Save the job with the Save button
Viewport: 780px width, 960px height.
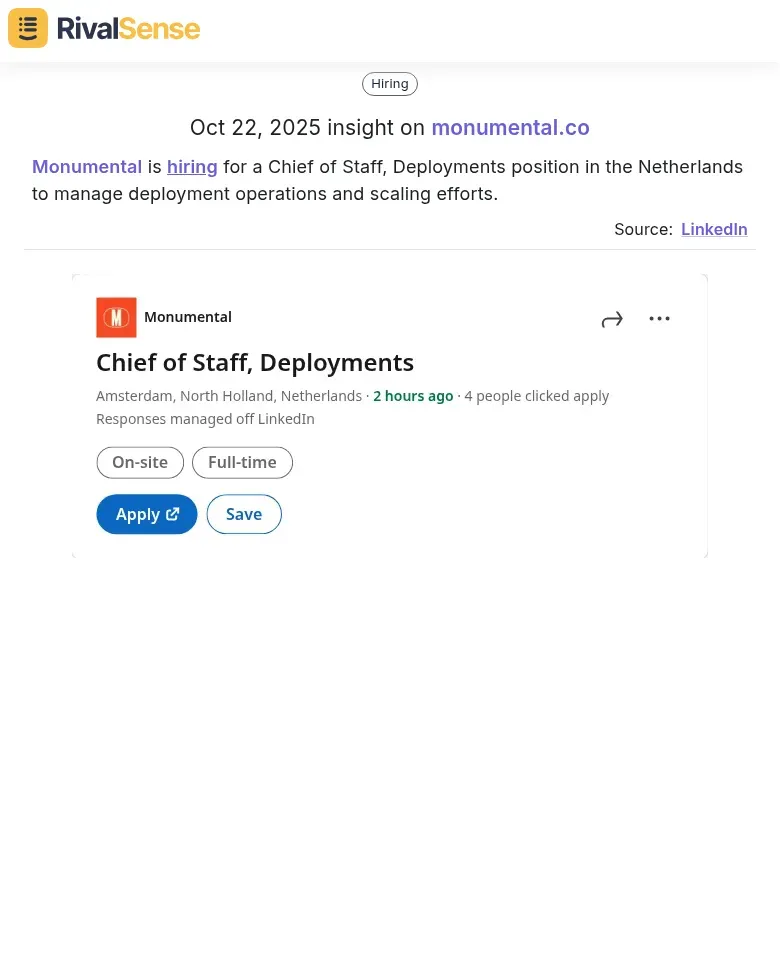(x=244, y=514)
